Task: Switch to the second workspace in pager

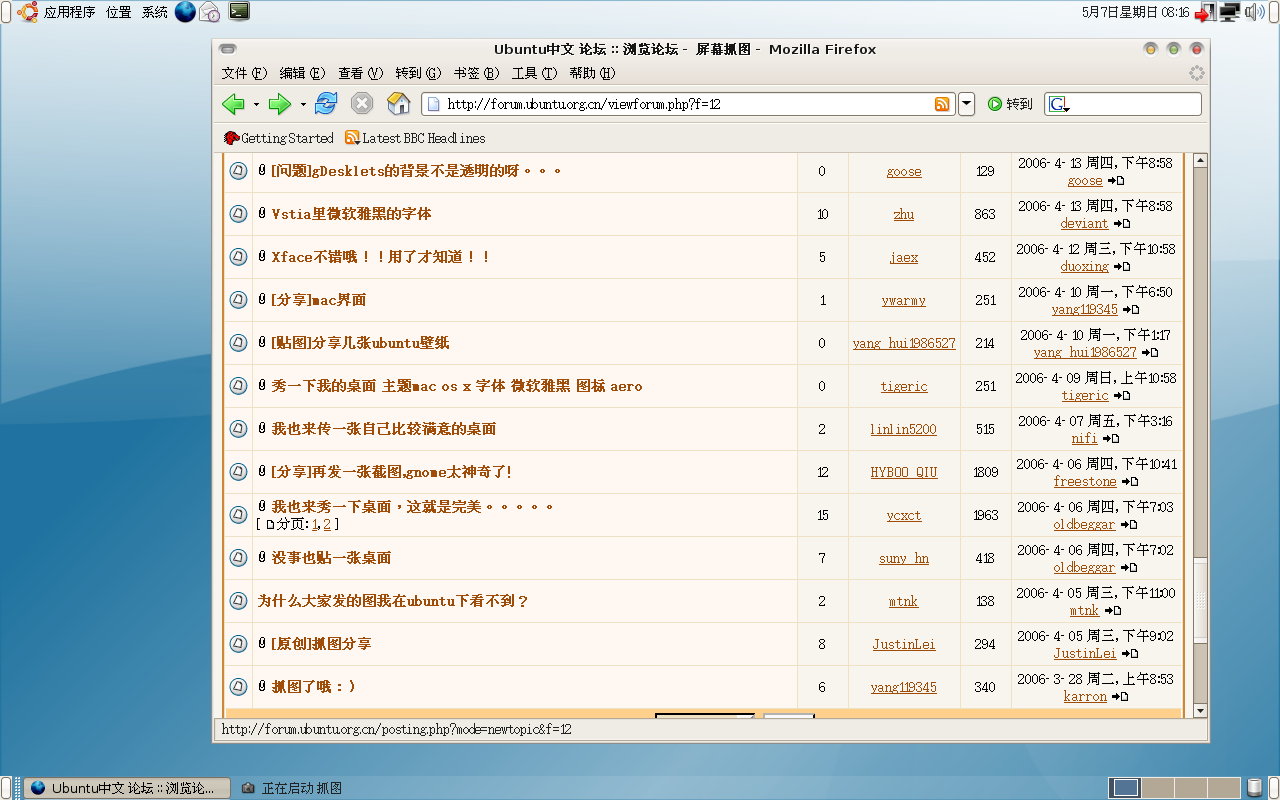Action: (1157, 788)
